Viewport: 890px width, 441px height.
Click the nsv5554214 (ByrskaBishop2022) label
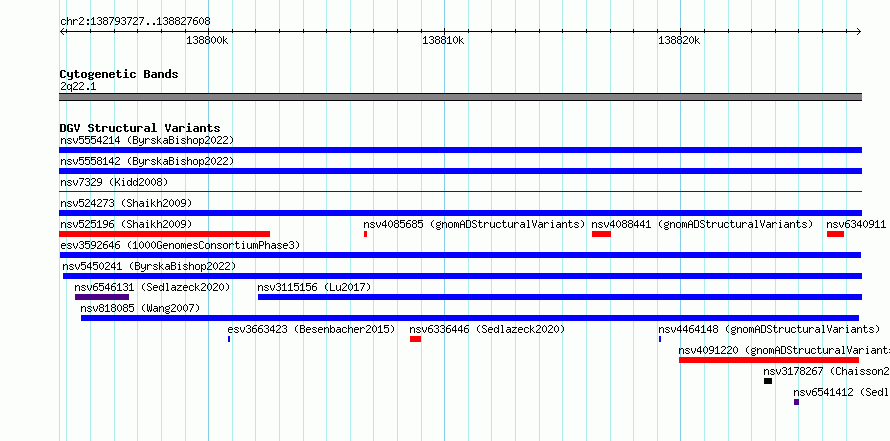coord(147,140)
